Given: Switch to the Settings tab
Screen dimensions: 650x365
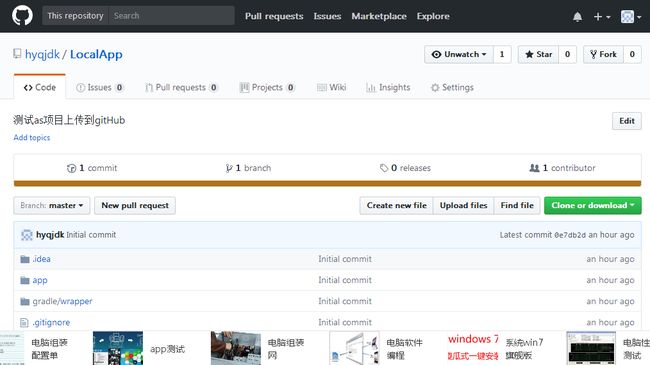Looking at the screenshot, I should (452, 88).
